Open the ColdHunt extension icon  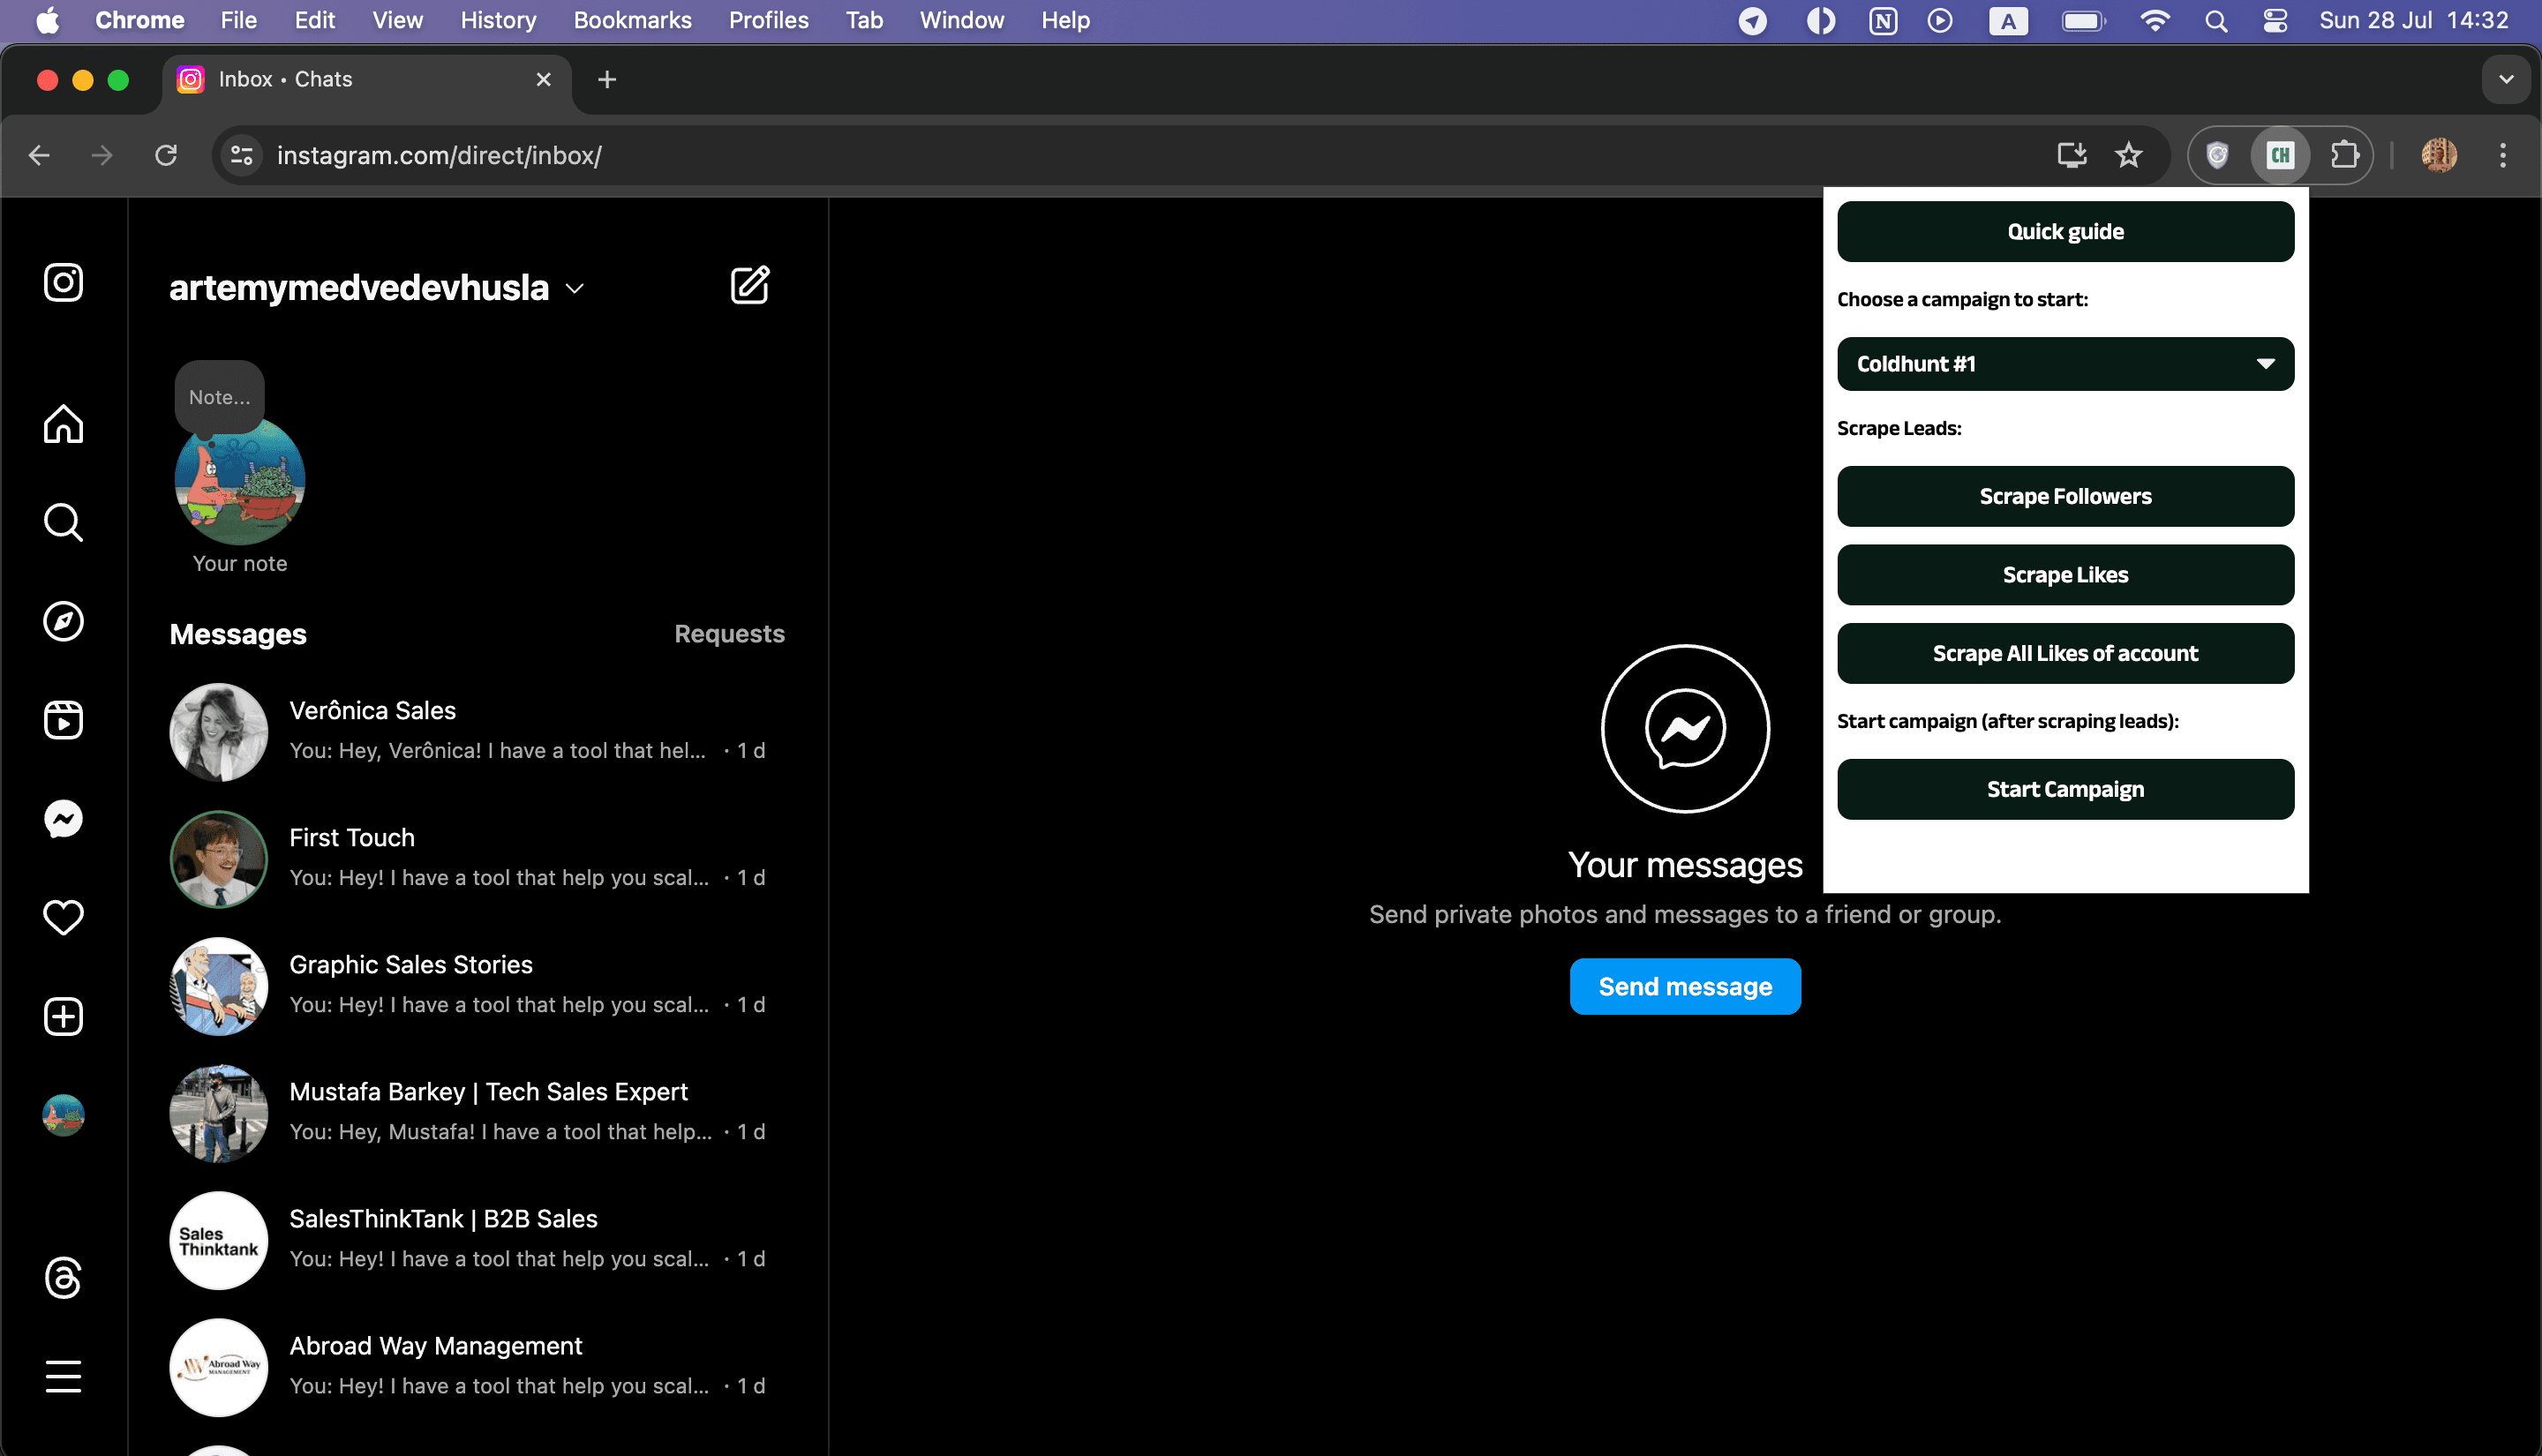(x=2280, y=155)
